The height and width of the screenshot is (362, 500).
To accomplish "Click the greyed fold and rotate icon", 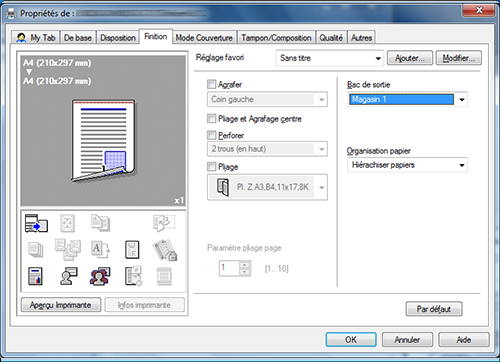I will point(164,223).
